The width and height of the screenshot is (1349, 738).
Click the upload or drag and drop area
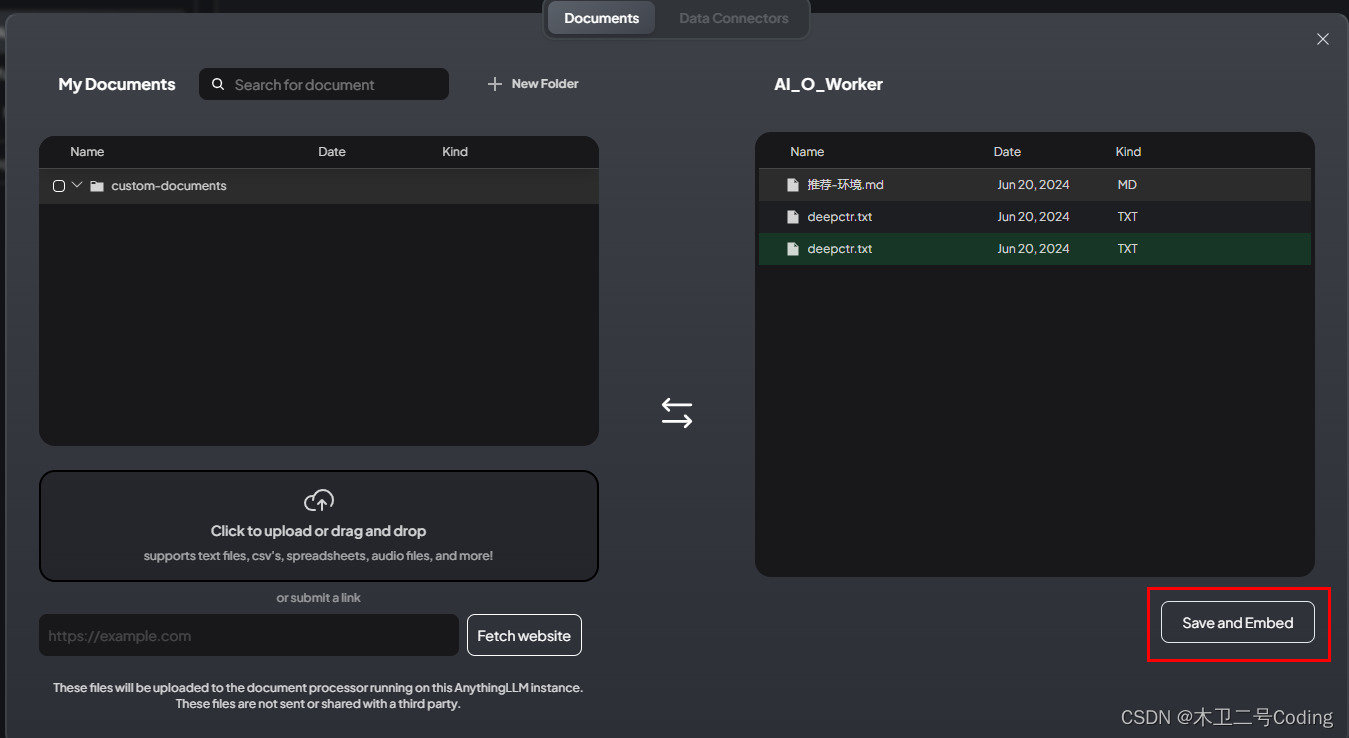click(319, 526)
